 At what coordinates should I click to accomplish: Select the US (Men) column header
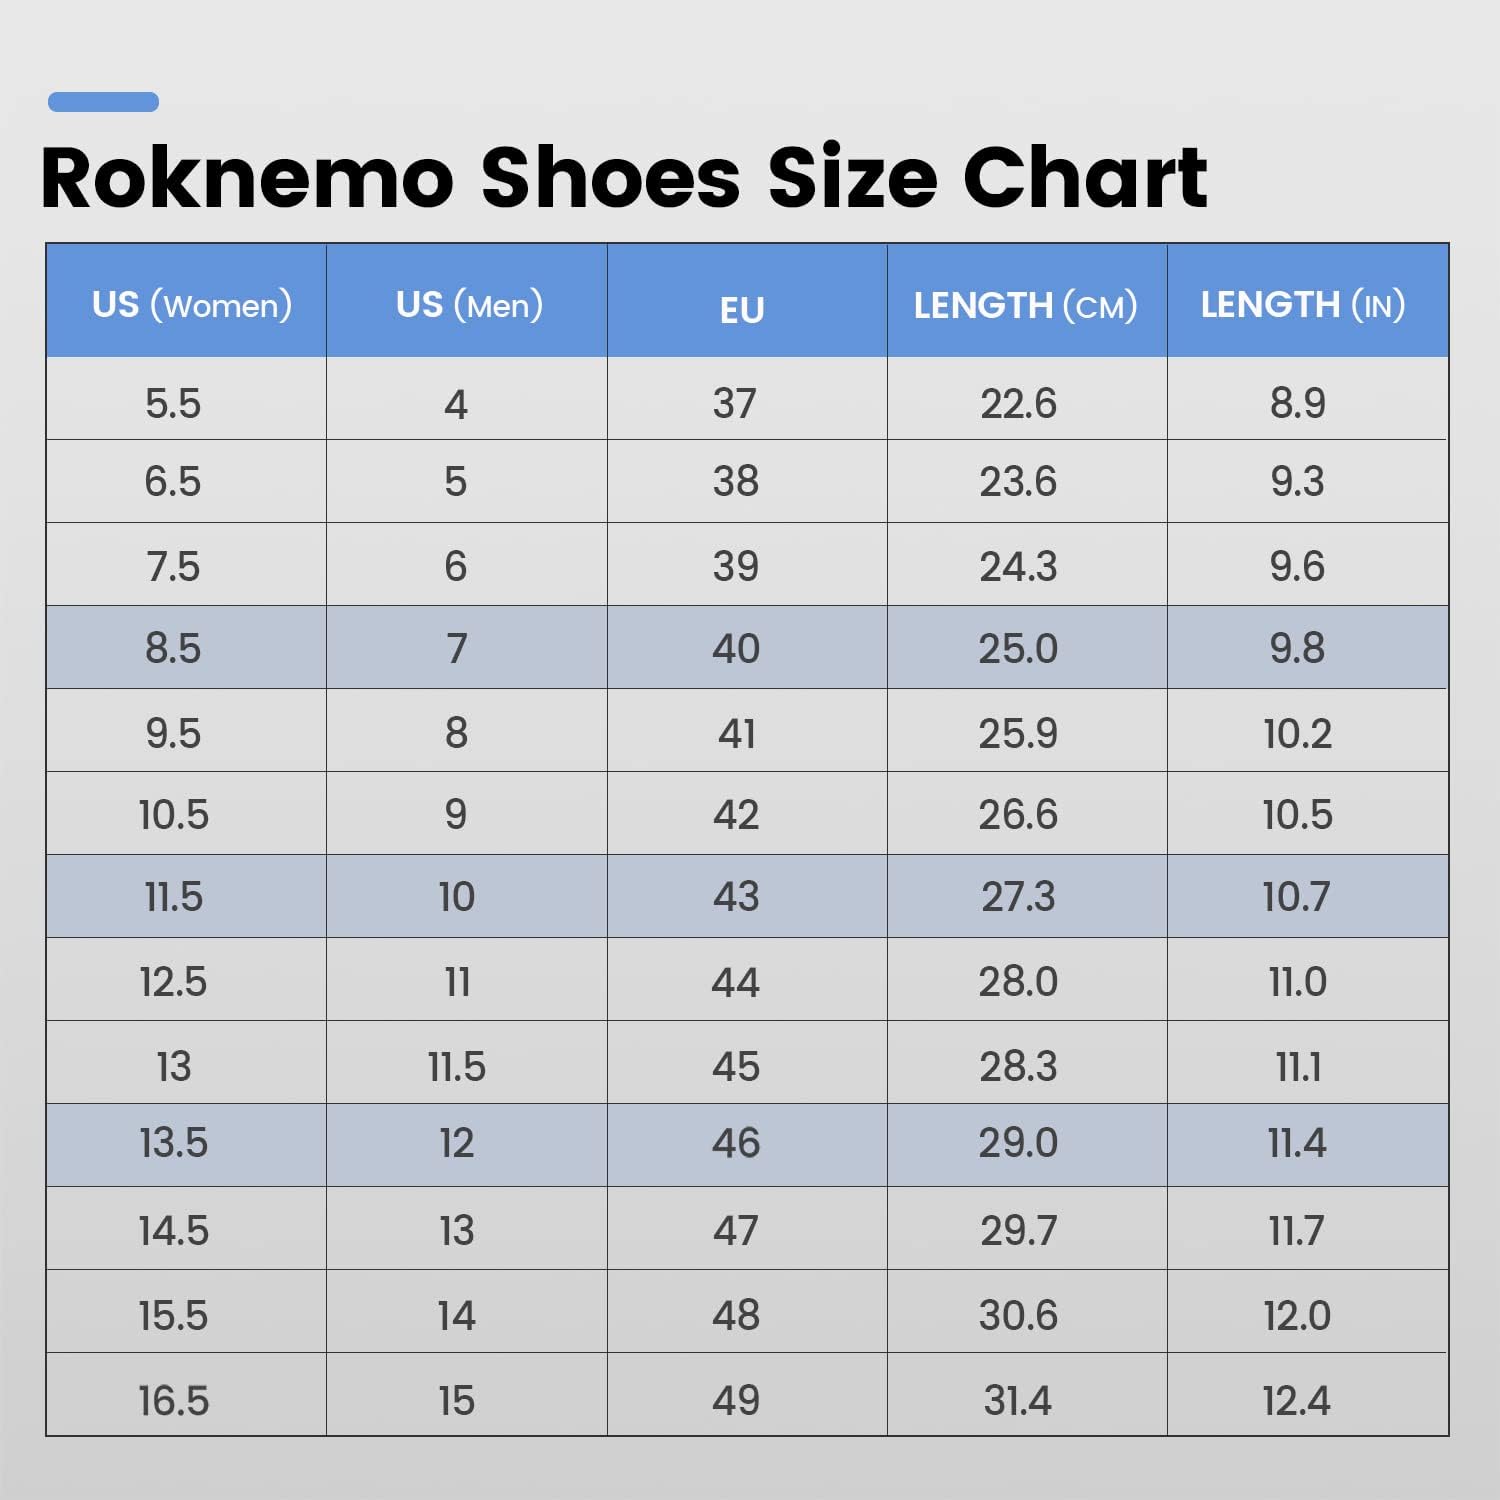469,304
